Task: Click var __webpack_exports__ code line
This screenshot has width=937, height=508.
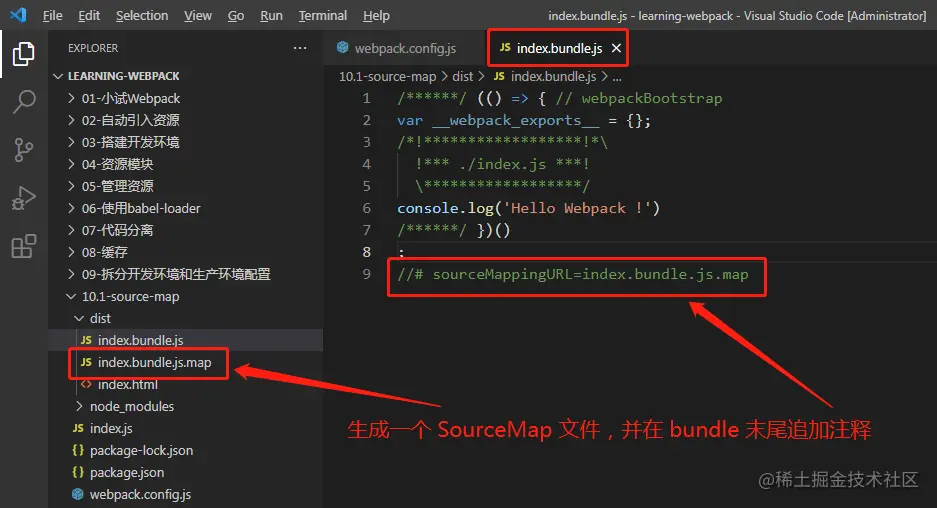Action: click(523, 120)
